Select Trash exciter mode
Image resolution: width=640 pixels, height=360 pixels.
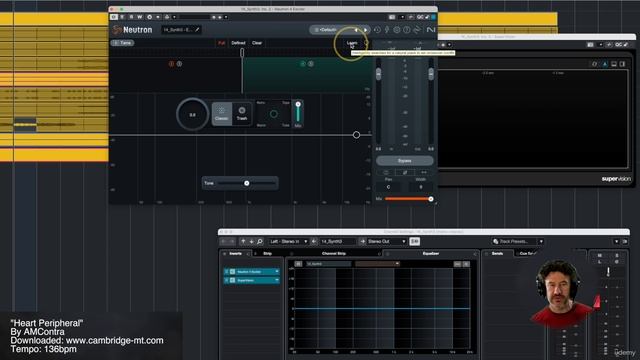tap(242, 113)
